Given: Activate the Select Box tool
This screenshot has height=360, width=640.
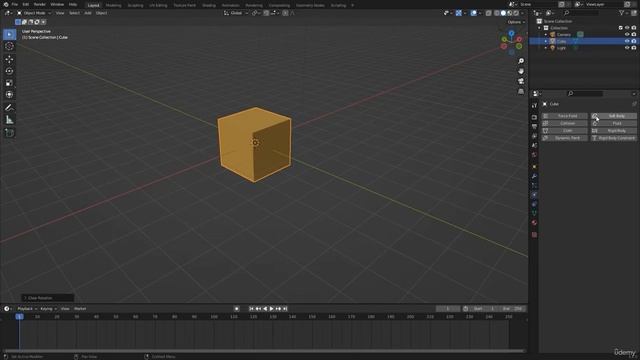Looking at the screenshot, I should 9,34.
